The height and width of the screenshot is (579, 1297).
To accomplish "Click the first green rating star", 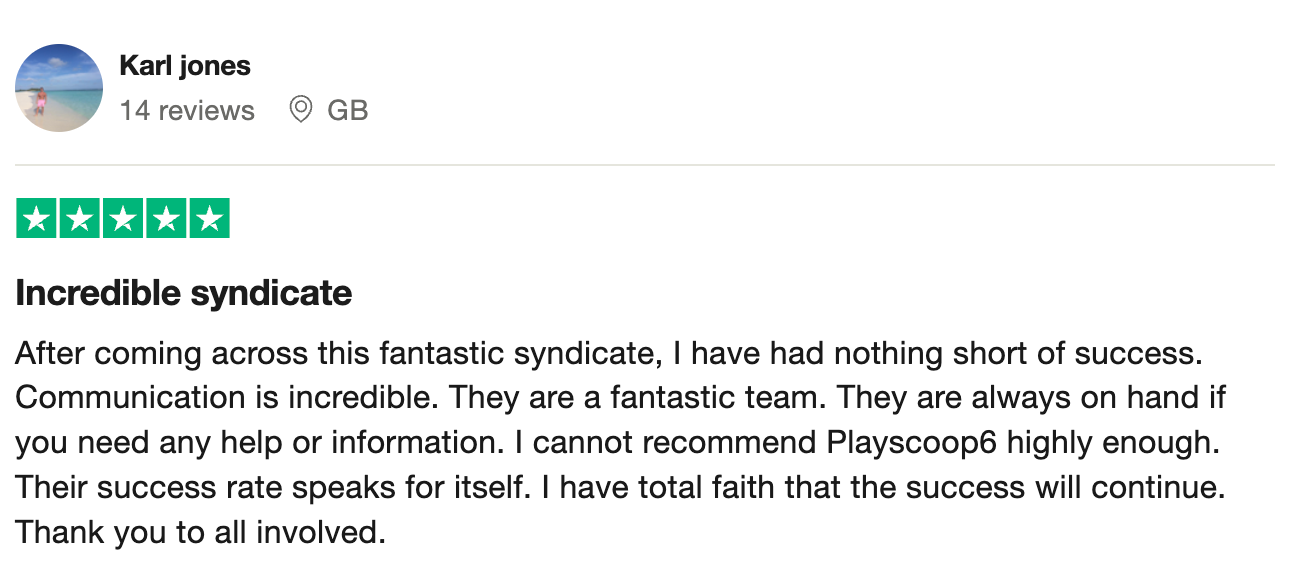I will coord(37,219).
